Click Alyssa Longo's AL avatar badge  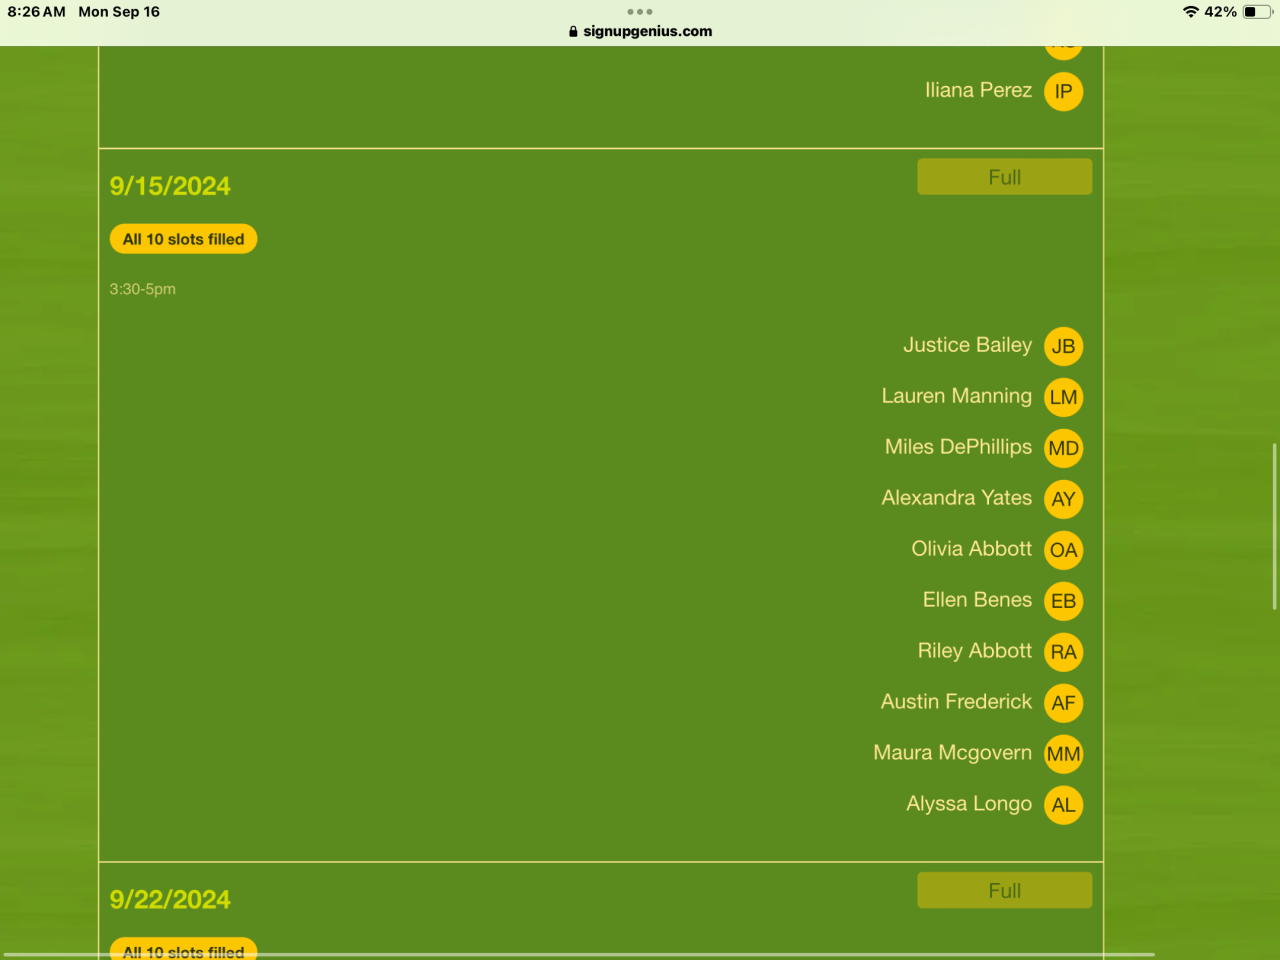click(1063, 805)
